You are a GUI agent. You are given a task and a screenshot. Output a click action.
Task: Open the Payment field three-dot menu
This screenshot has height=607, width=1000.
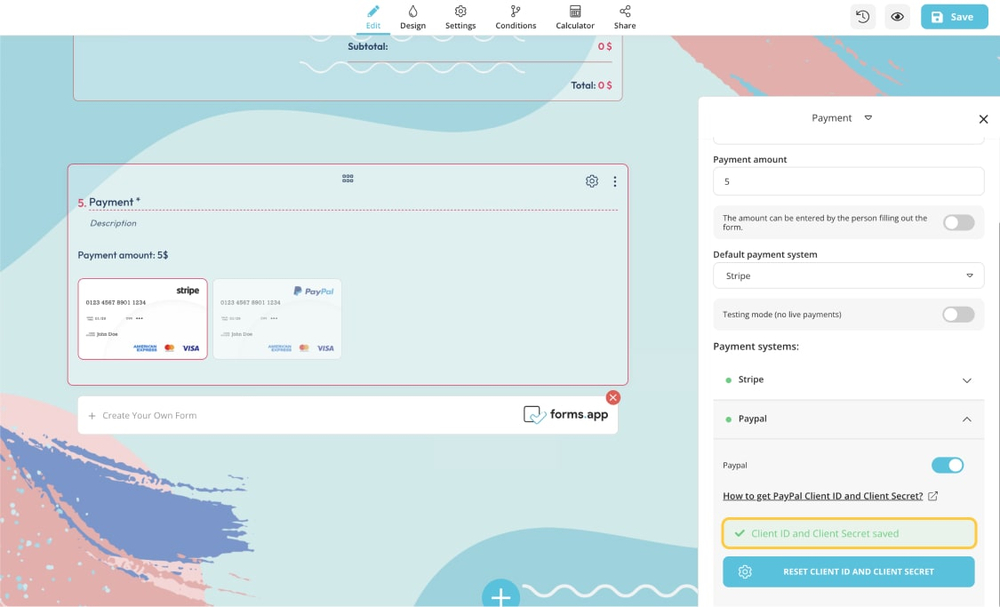(615, 182)
